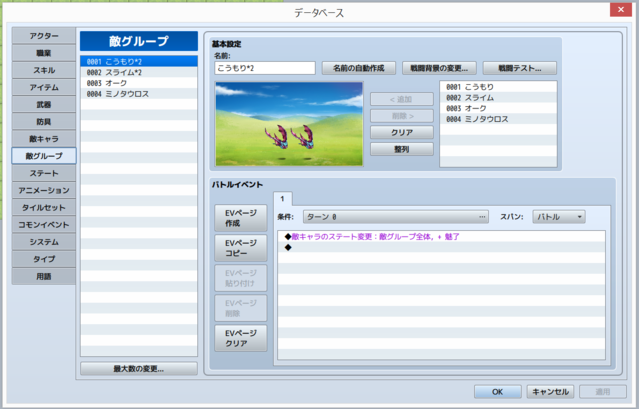Select troop 0004 ミノタウロス in troop list

pyautogui.click(x=139, y=94)
